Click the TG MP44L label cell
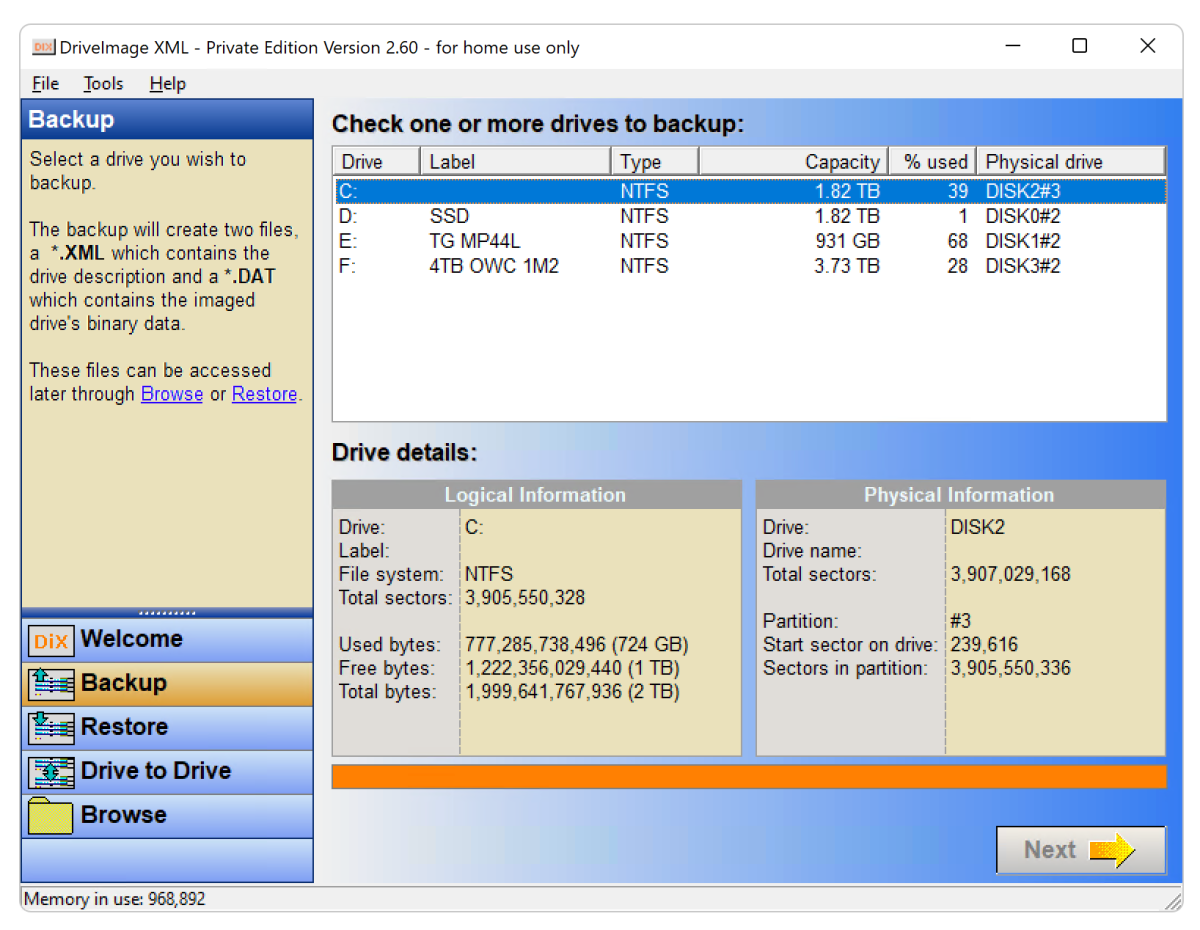The image size is (1200, 930). [x=475, y=241]
